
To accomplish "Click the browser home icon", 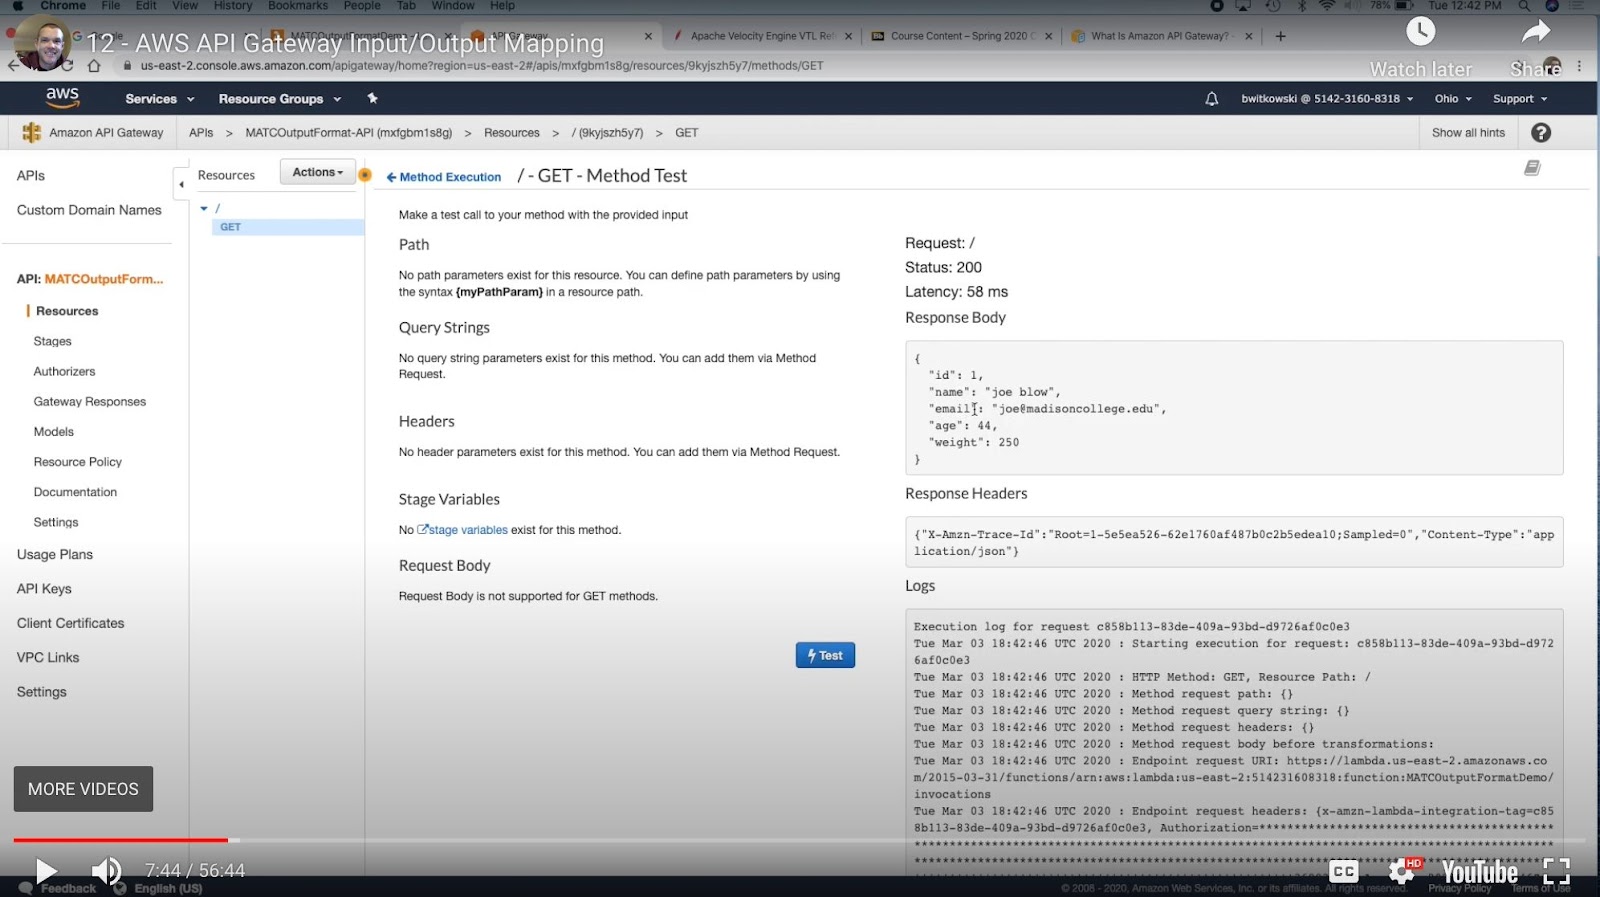I will click(x=94, y=66).
